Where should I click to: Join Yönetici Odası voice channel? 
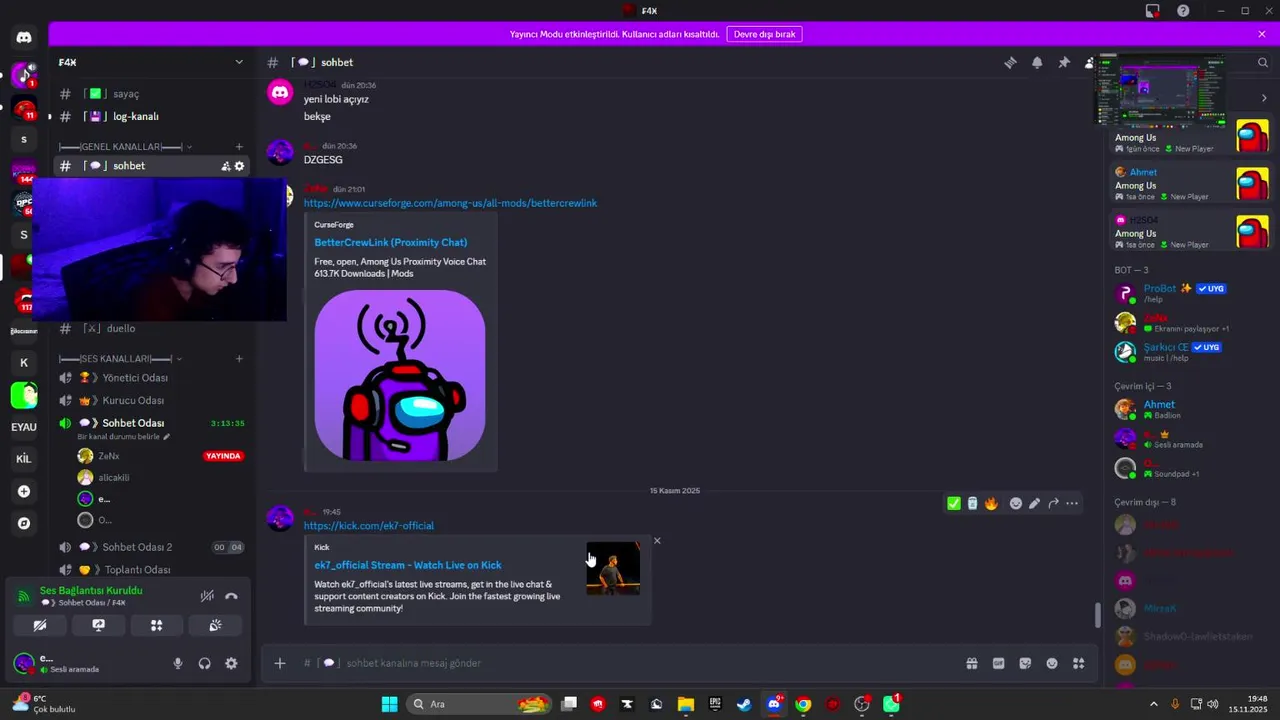tap(150, 378)
